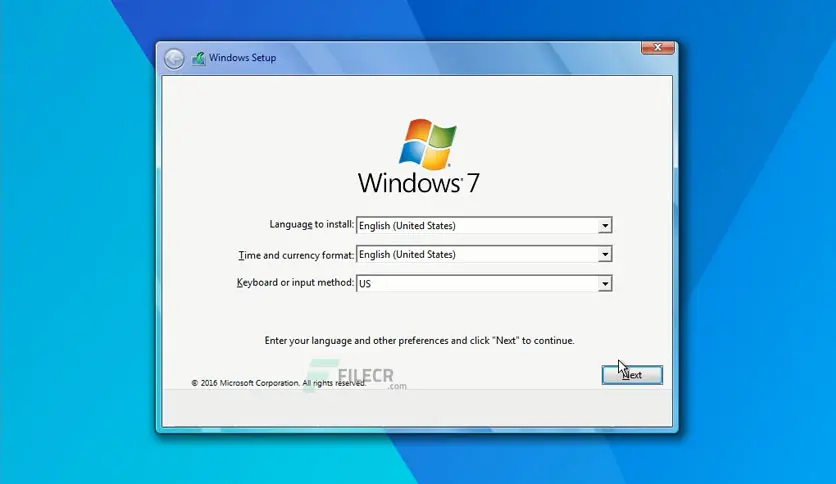Click the "Keyboard or input method" label

(x=295, y=283)
